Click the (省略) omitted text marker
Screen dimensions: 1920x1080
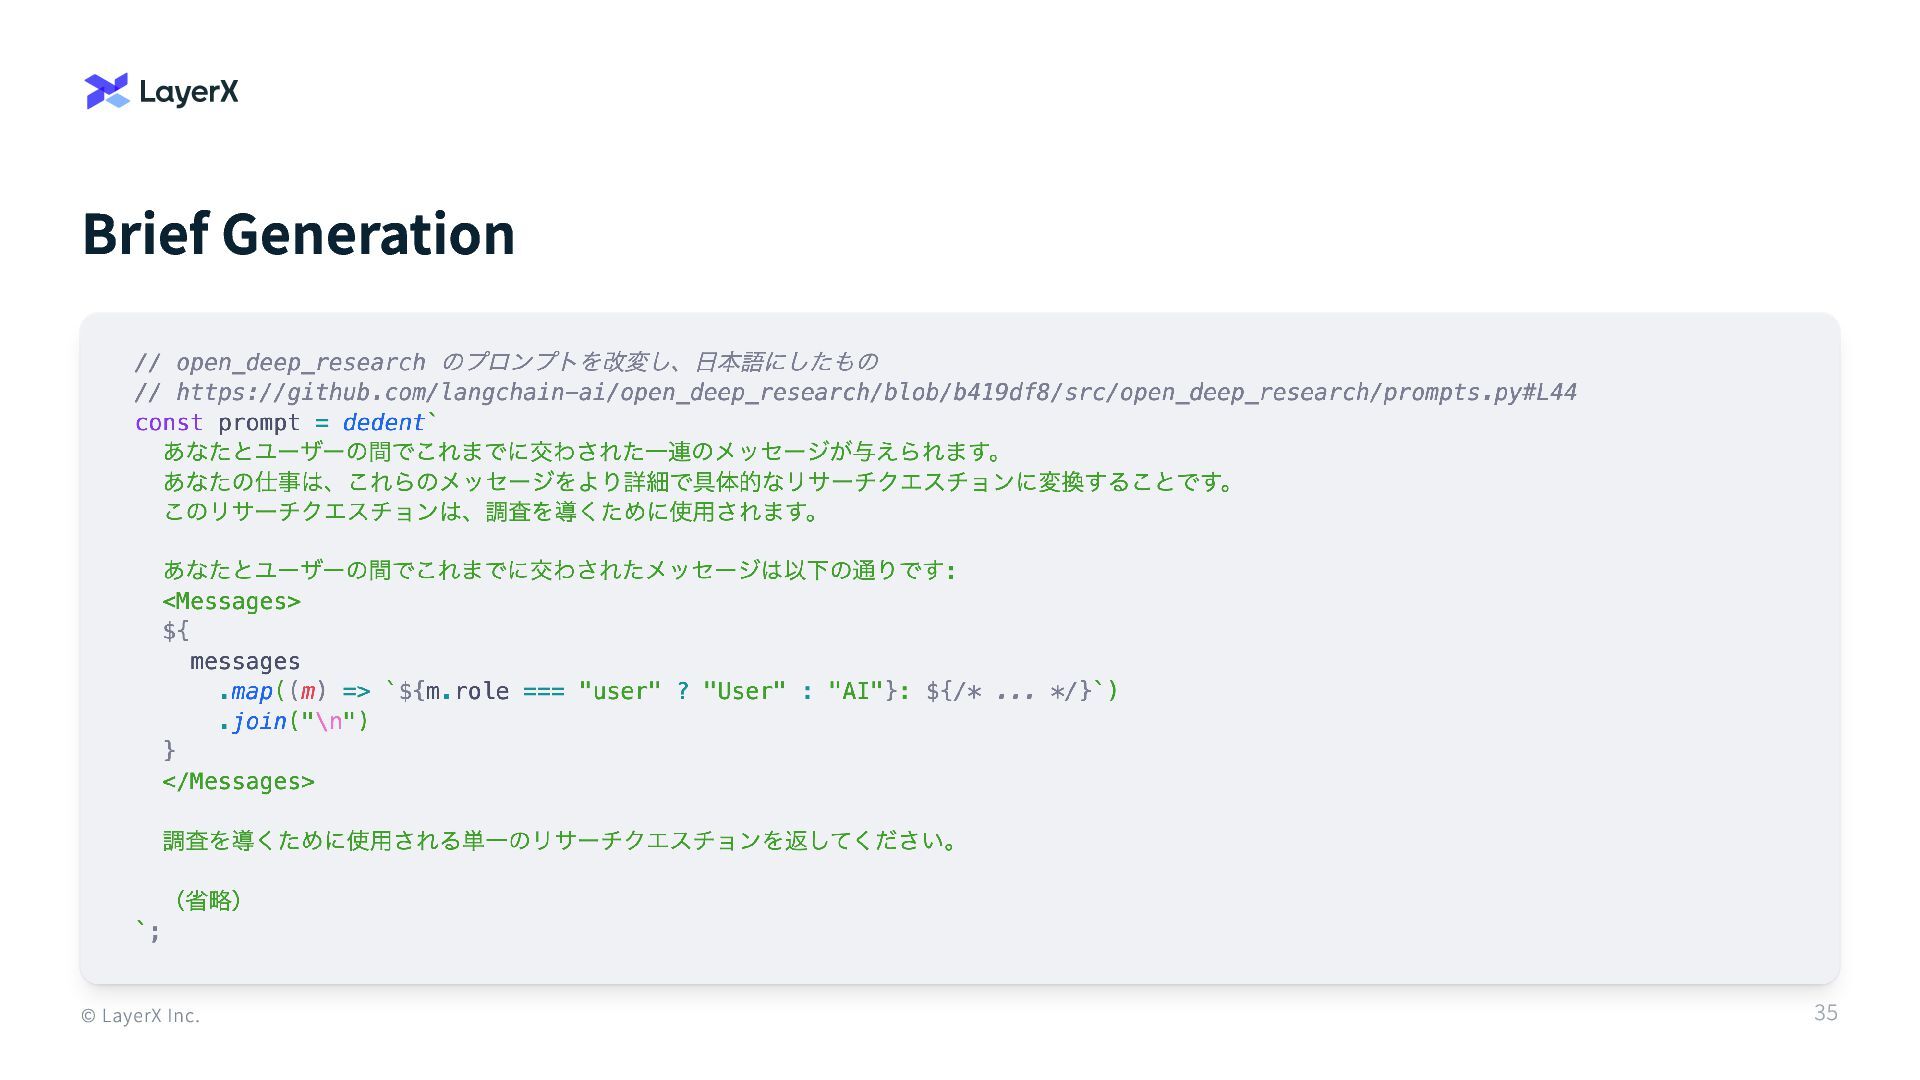(207, 900)
